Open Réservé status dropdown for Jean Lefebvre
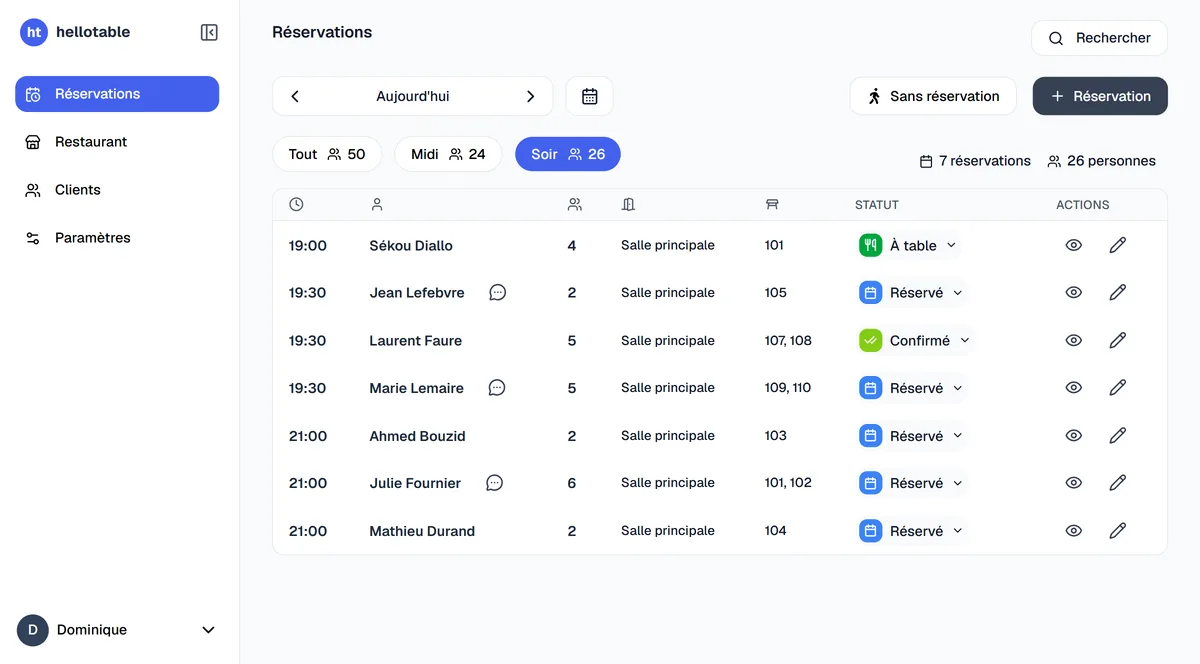The height and width of the screenshot is (664, 1200). pyautogui.click(x=912, y=293)
